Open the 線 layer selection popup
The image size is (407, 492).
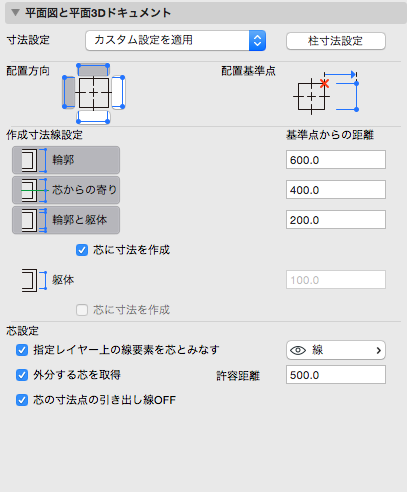coord(336,350)
